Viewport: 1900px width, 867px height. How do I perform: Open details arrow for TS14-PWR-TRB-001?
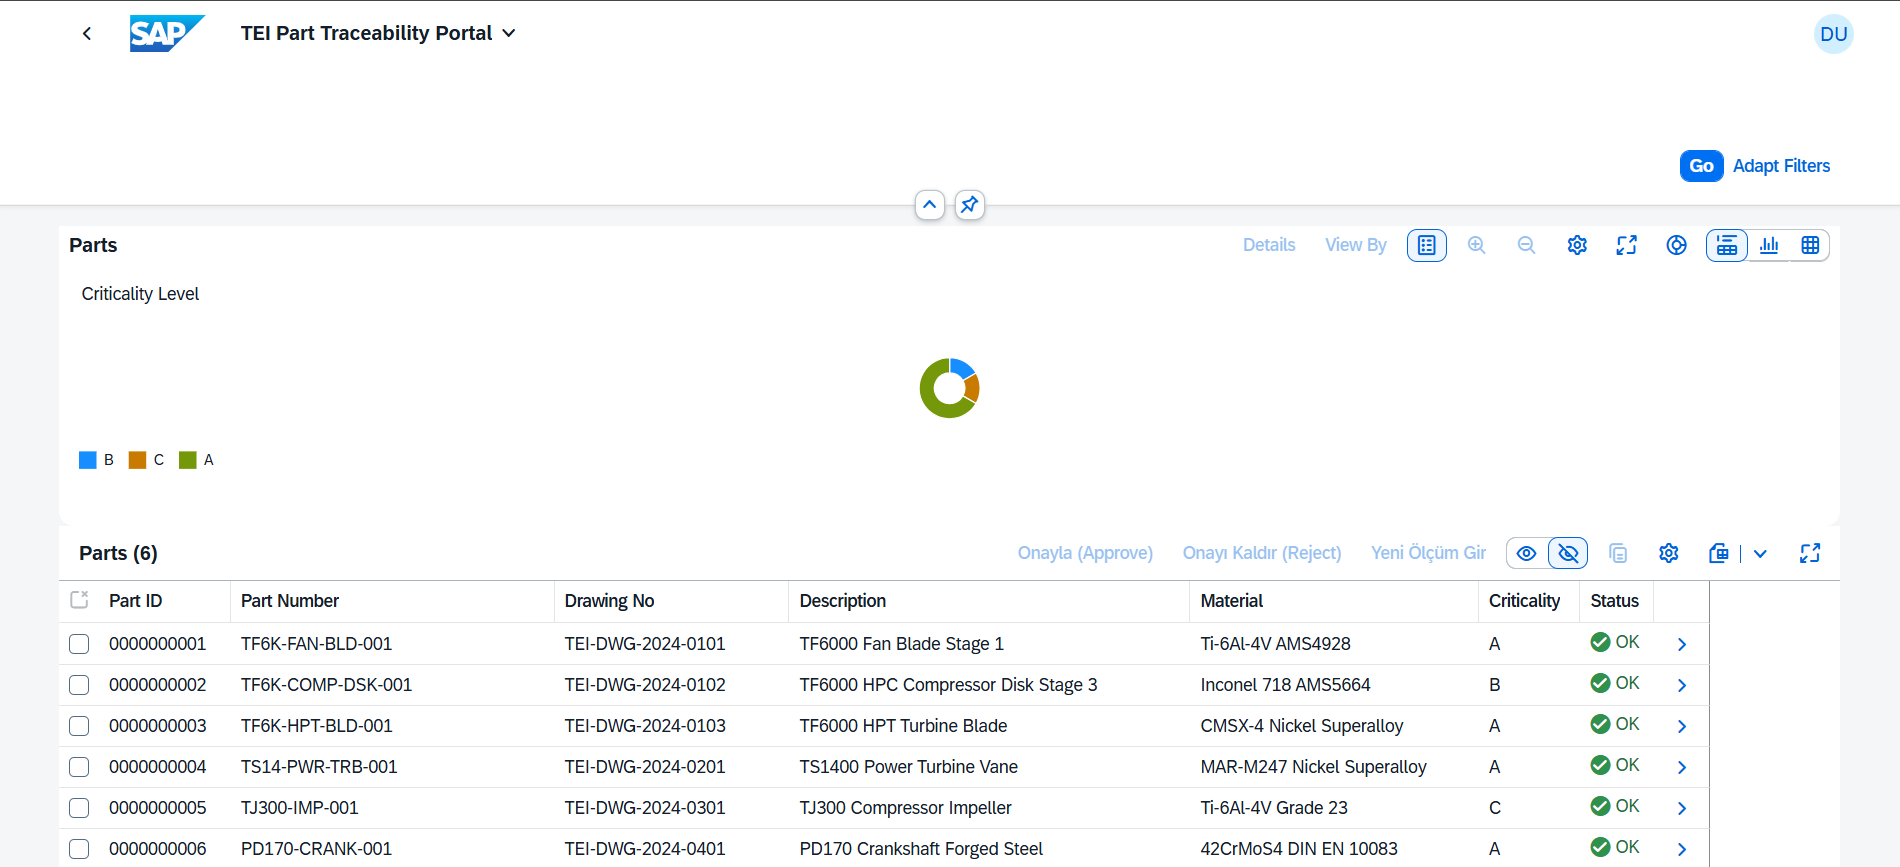click(x=1682, y=767)
